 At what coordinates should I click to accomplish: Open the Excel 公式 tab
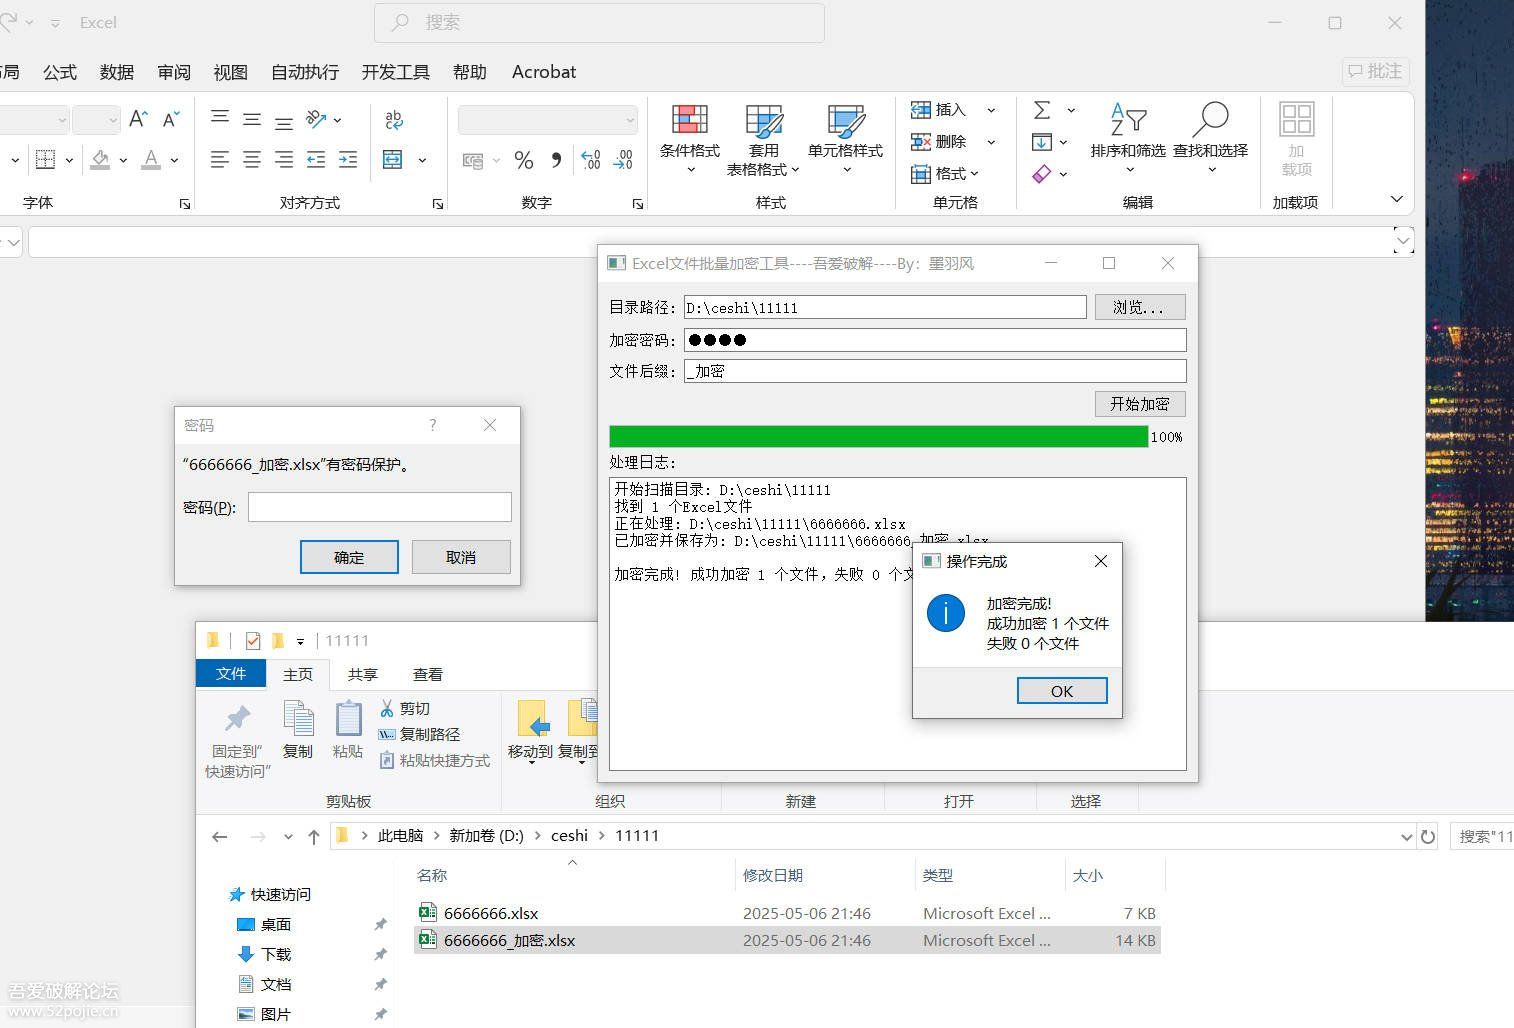pyautogui.click(x=60, y=72)
